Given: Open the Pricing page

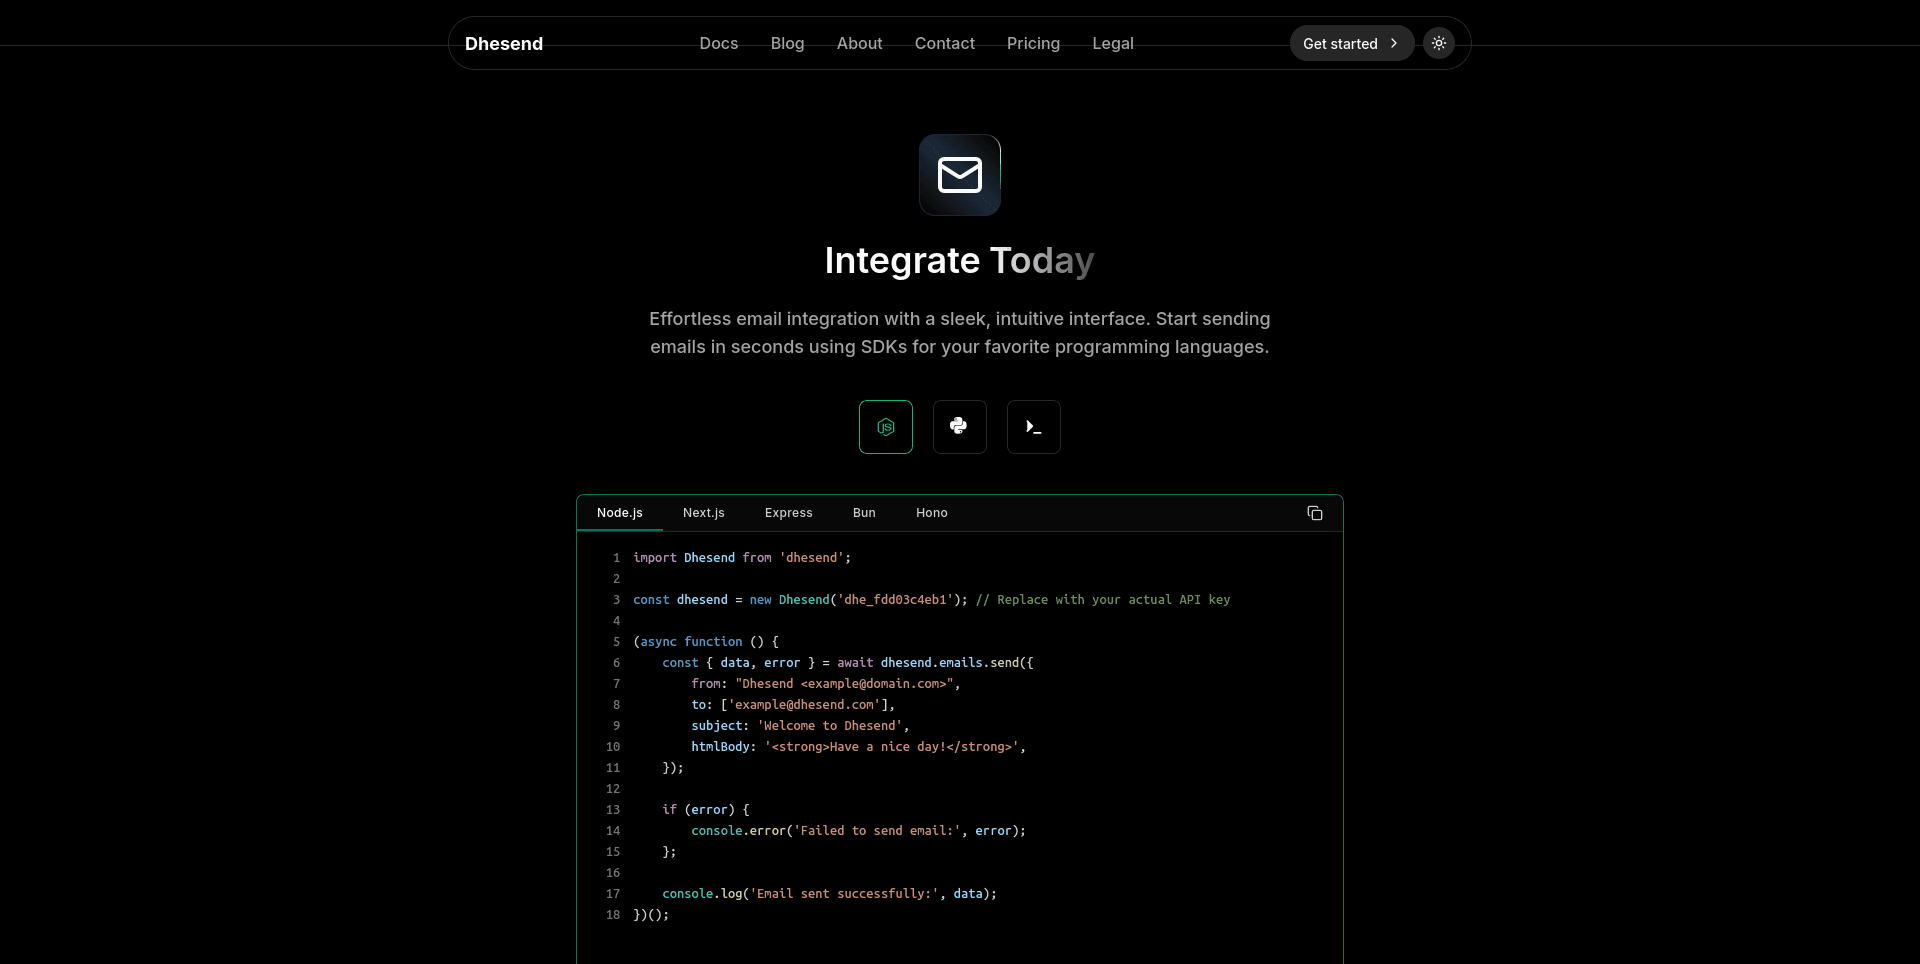Looking at the screenshot, I should pos(1032,43).
